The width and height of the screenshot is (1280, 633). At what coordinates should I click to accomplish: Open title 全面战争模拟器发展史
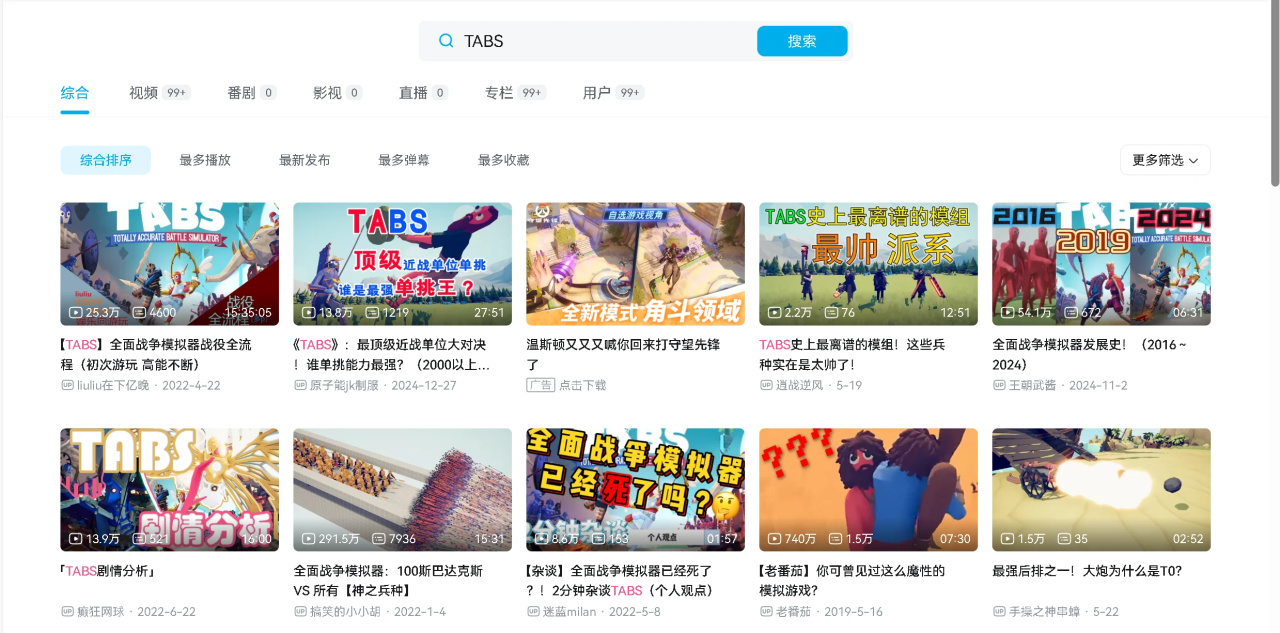pos(1090,354)
